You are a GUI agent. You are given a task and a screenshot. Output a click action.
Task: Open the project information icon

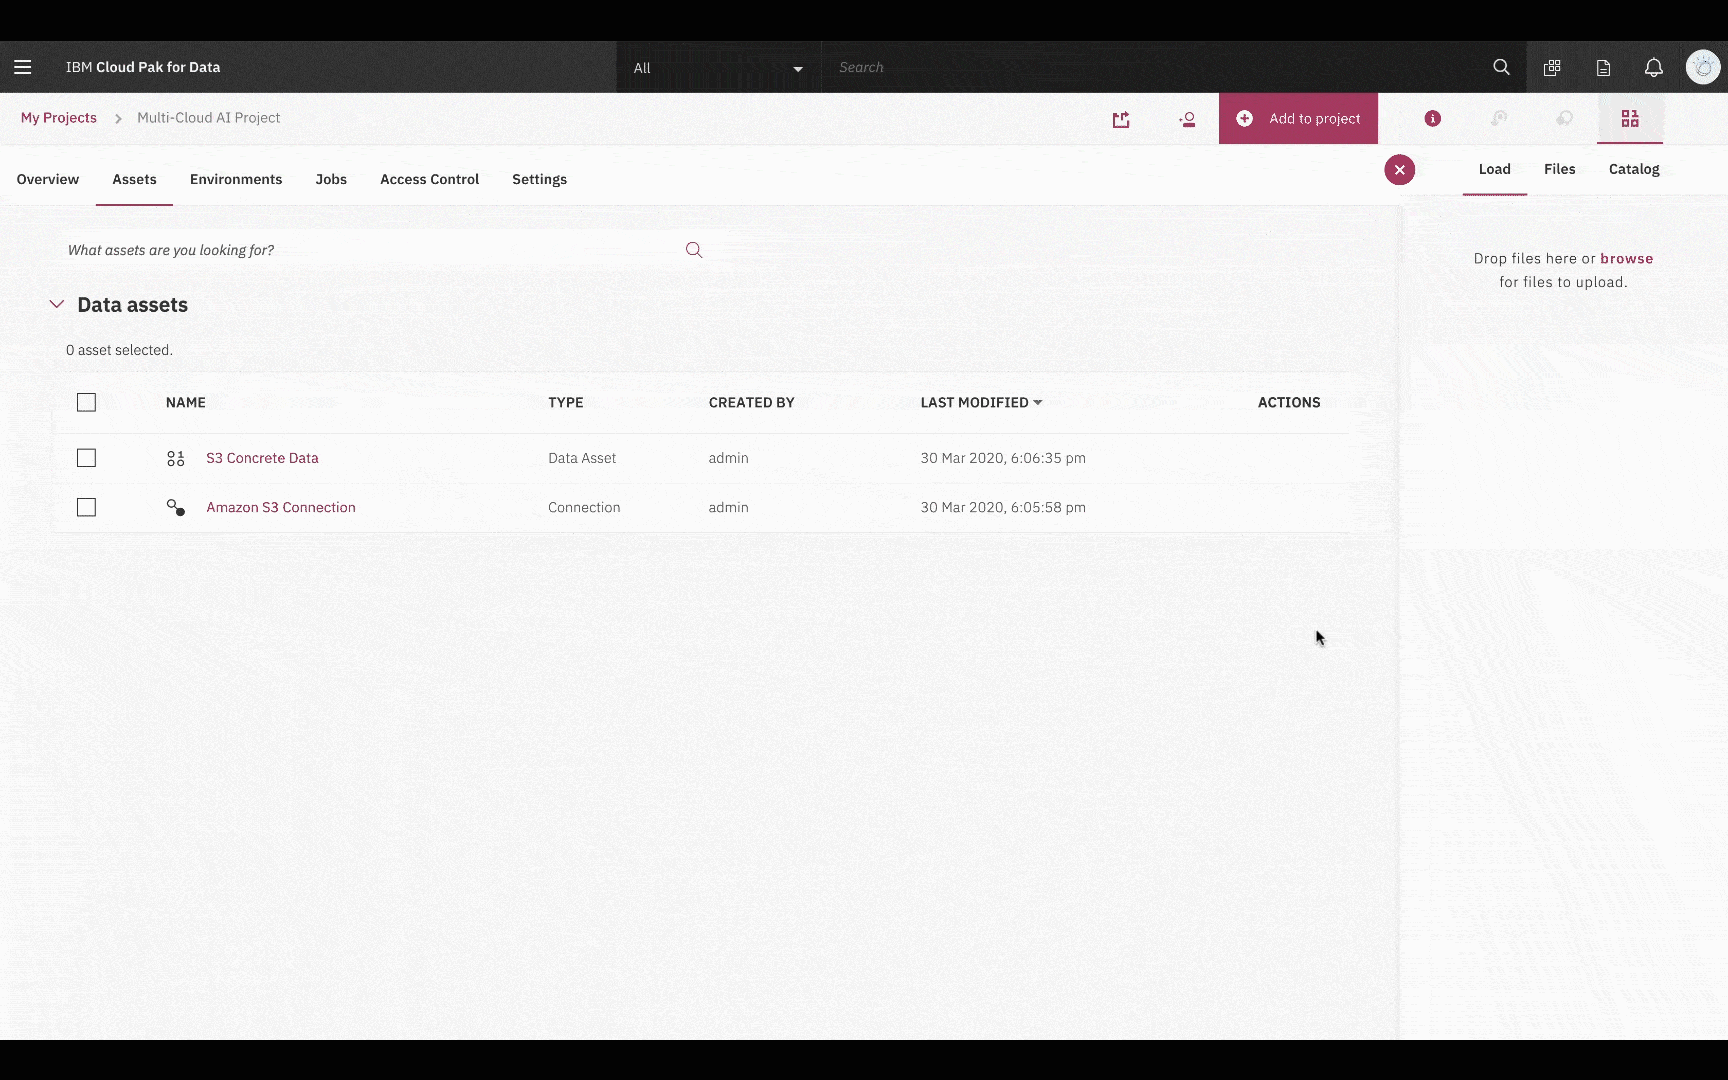pos(1433,118)
